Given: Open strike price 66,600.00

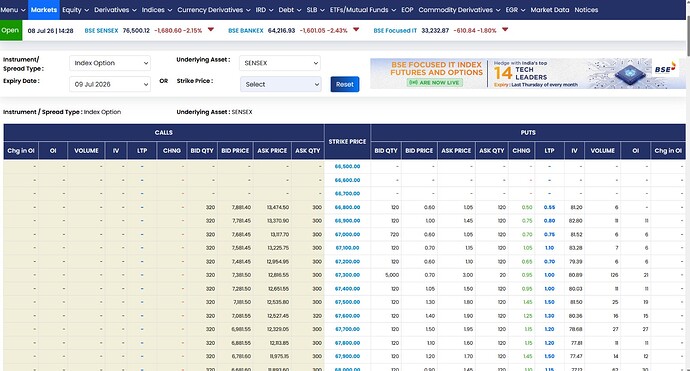Looking at the screenshot, I should click(x=347, y=180).
